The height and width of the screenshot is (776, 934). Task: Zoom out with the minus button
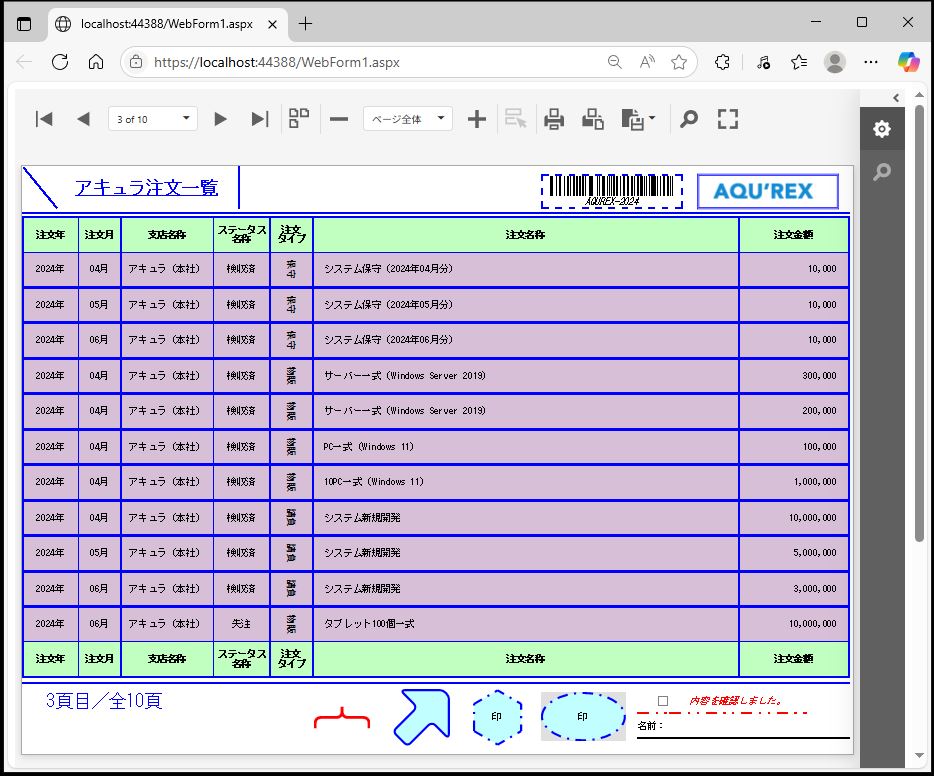pyautogui.click(x=339, y=119)
